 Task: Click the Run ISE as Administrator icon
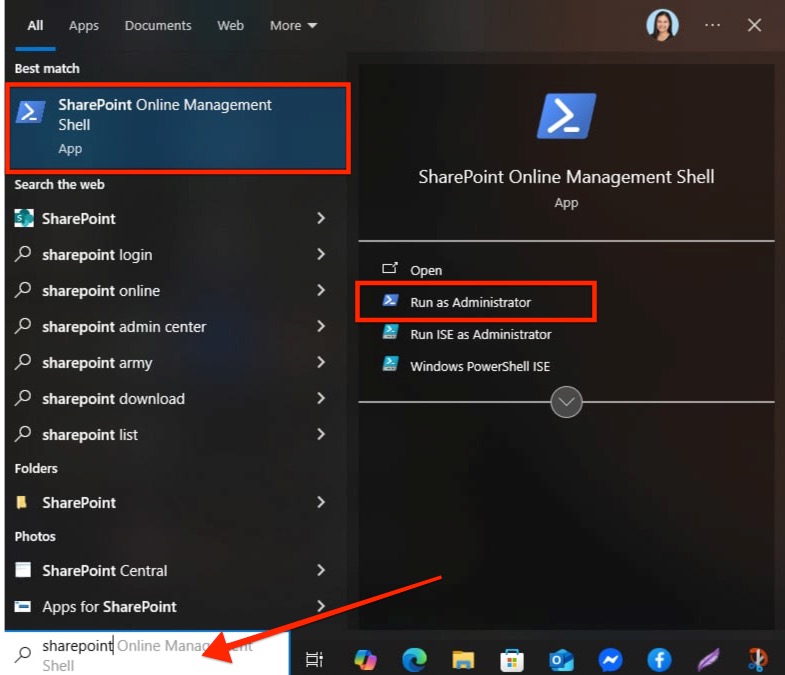[x=390, y=332]
